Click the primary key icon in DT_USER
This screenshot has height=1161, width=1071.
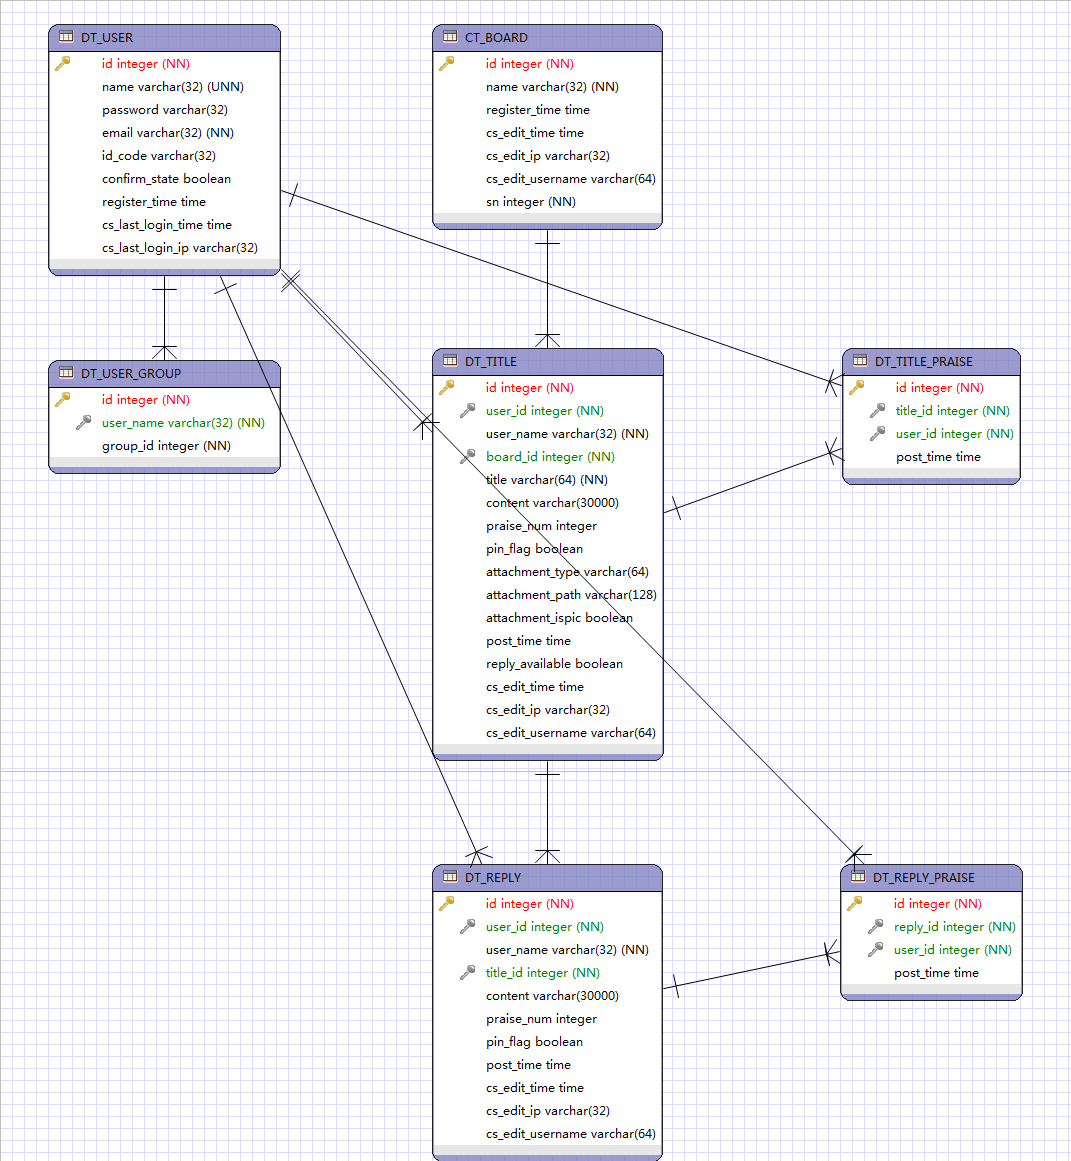point(63,64)
